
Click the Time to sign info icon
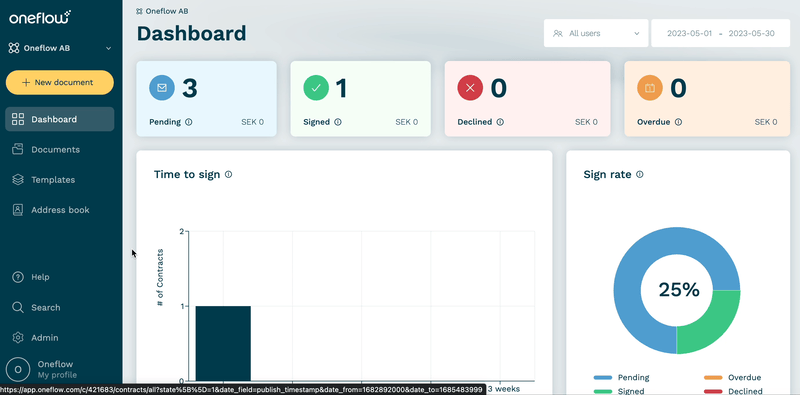pos(229,174)
